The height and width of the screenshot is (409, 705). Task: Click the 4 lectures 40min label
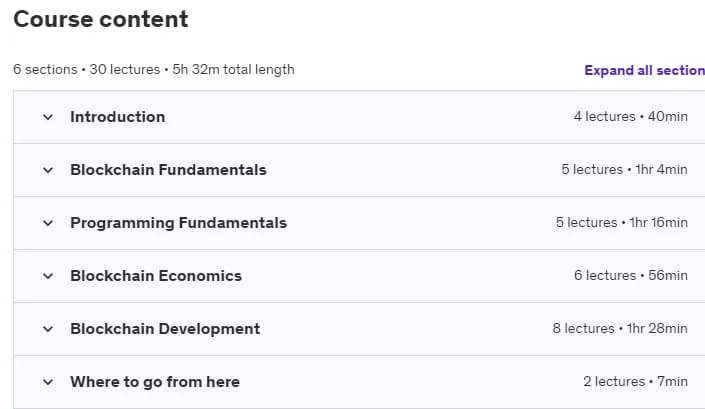tap(630, 116)
